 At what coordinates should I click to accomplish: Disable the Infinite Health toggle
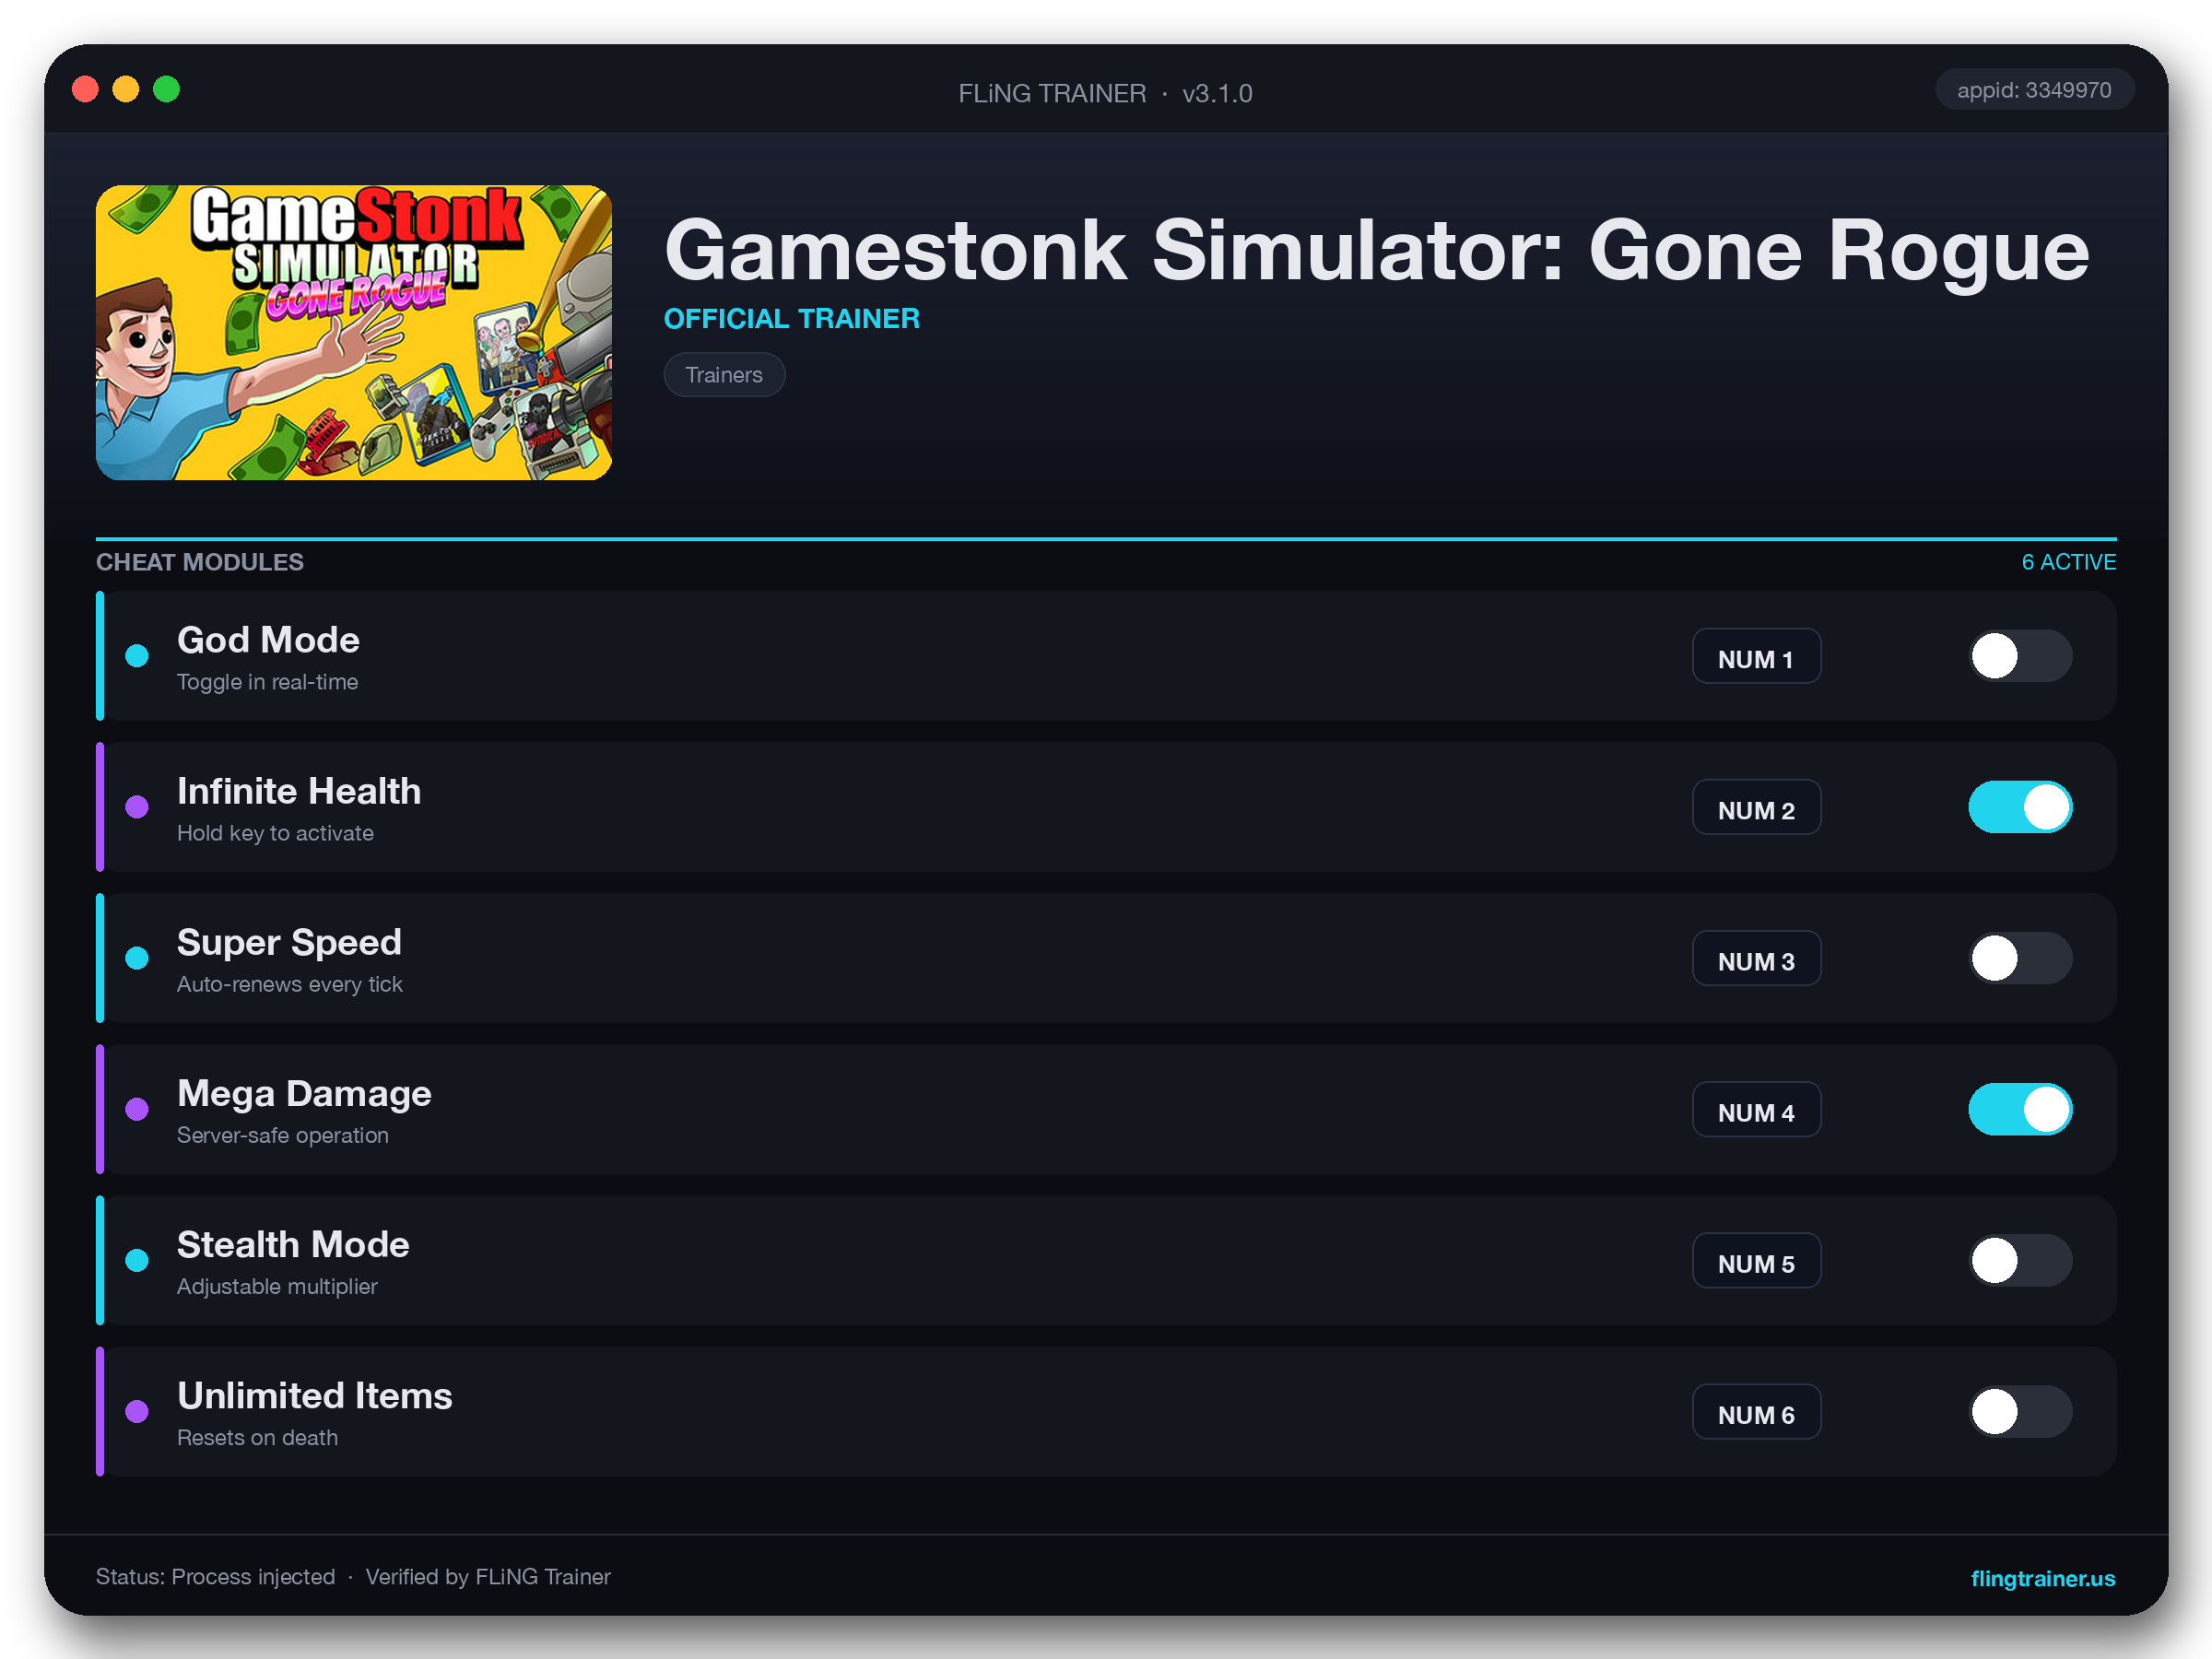[2020, 807]
